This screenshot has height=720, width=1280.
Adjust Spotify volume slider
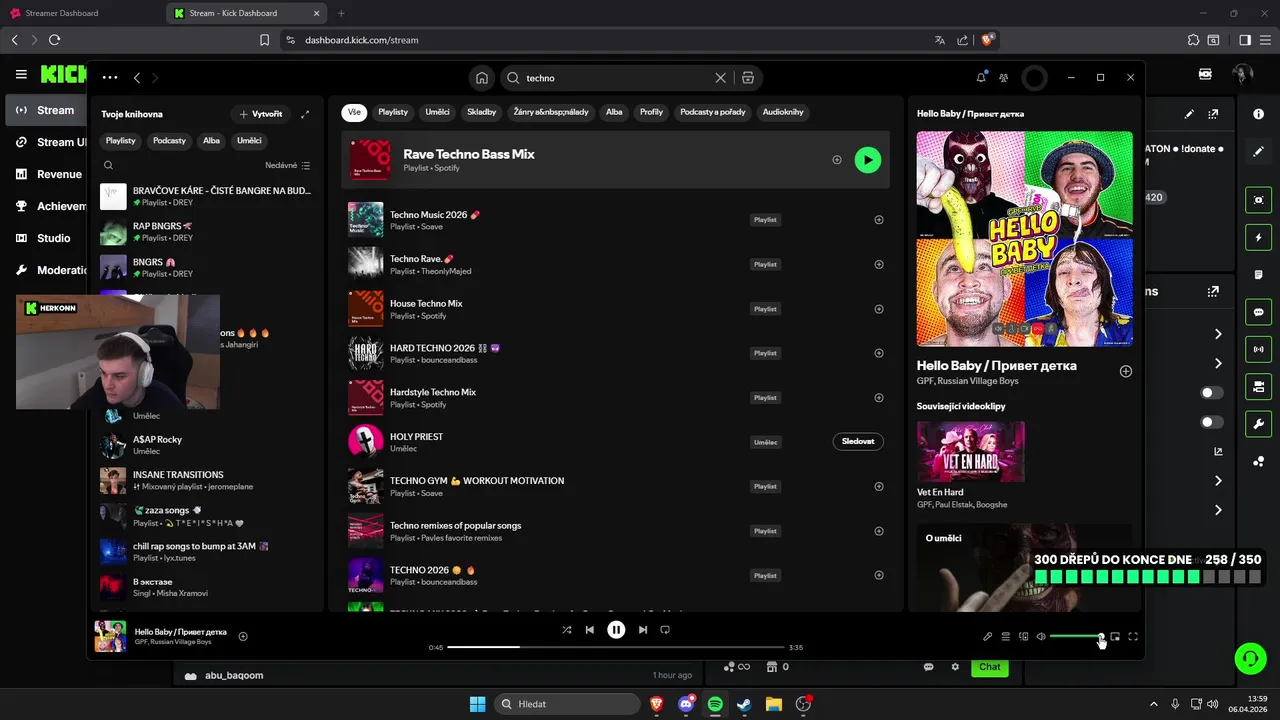click(x=1076, y=636)
